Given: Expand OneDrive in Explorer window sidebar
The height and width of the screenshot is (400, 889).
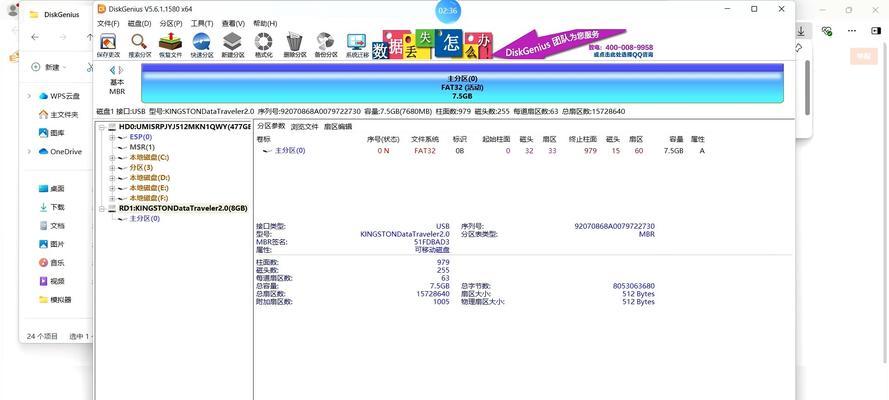Looking at the screenshot, I should click(x=29, y=151).
